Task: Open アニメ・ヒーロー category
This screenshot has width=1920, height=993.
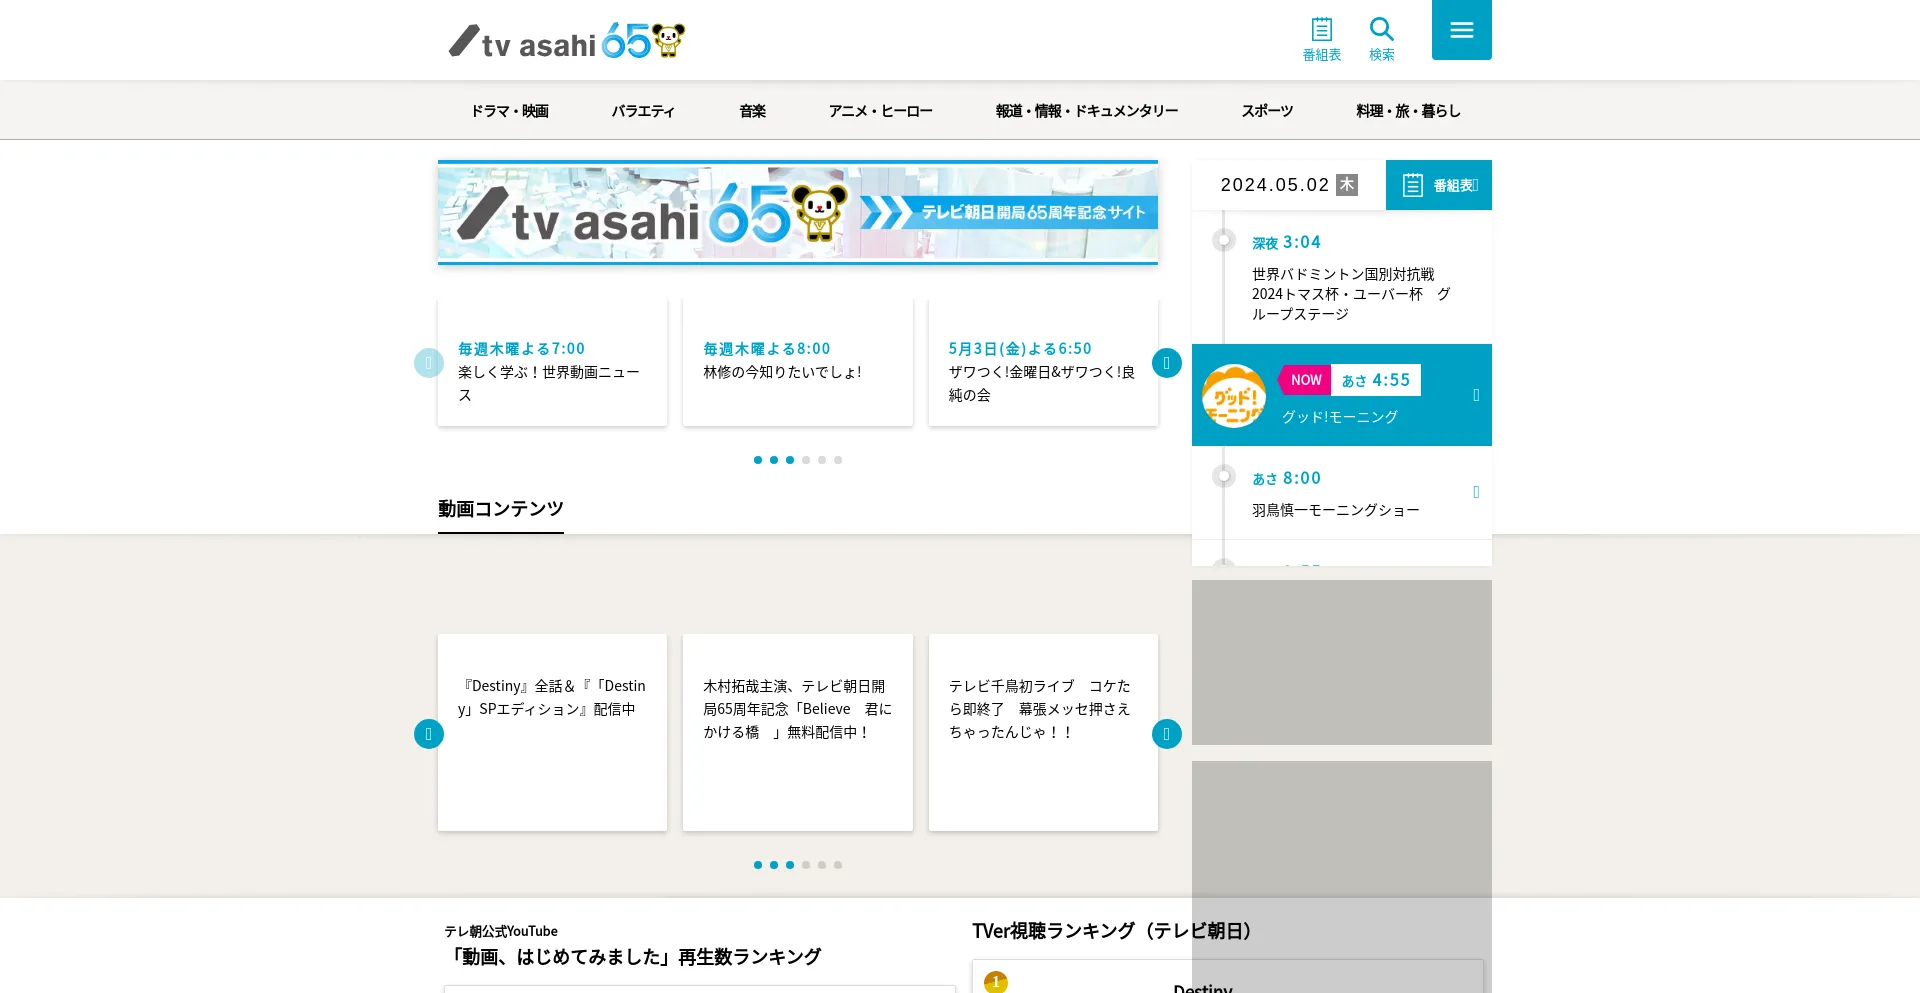Action: pos(881,111)
